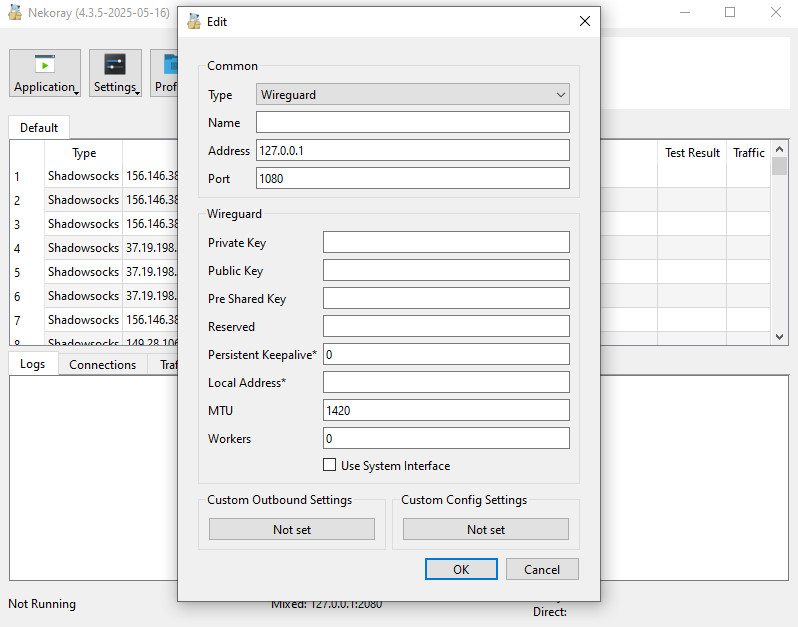Screen dimensions: 798x627
Task: Expand the Type dropdown showing Wireguard
Action: click(413, 95)
